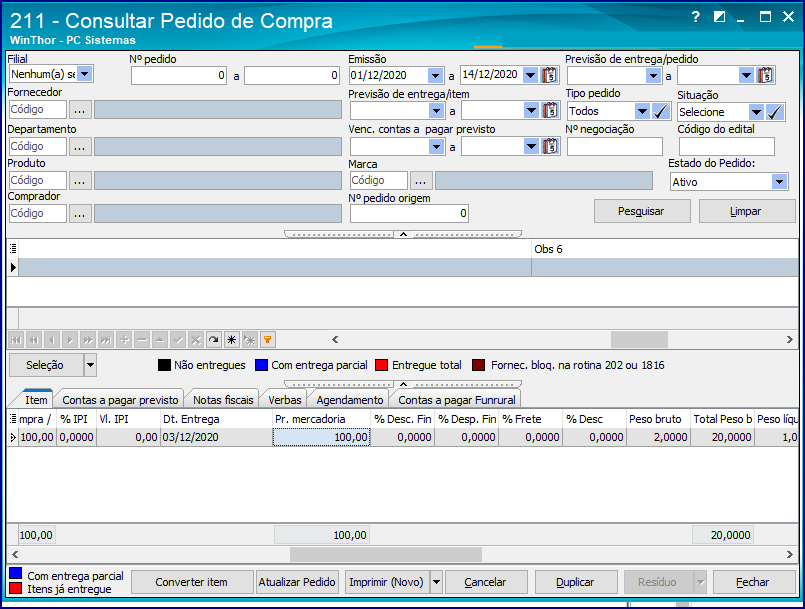Open the upper grid column selector icon
This screenshot has height=609, width=805.
[13, 249]
